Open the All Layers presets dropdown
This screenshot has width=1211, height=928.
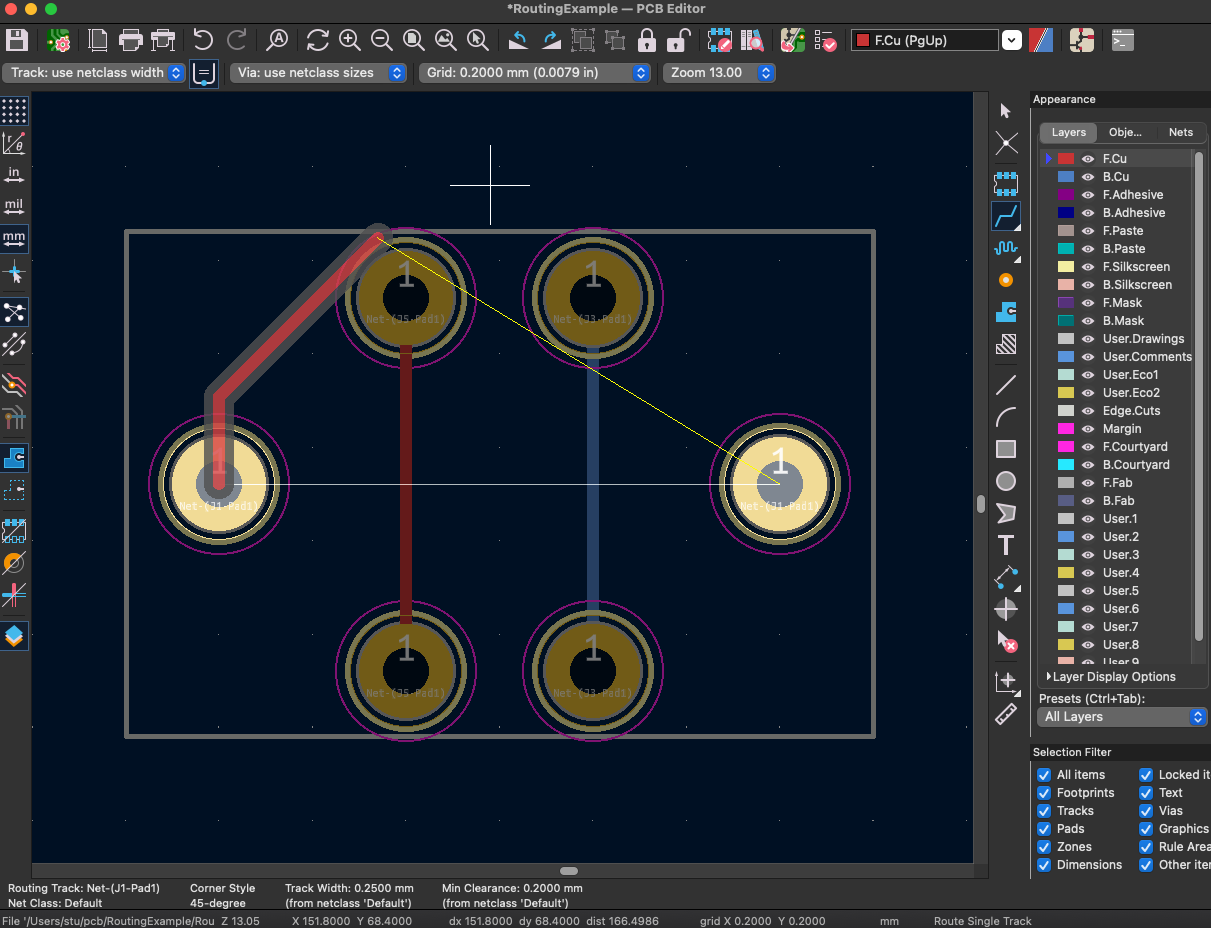1196,717
